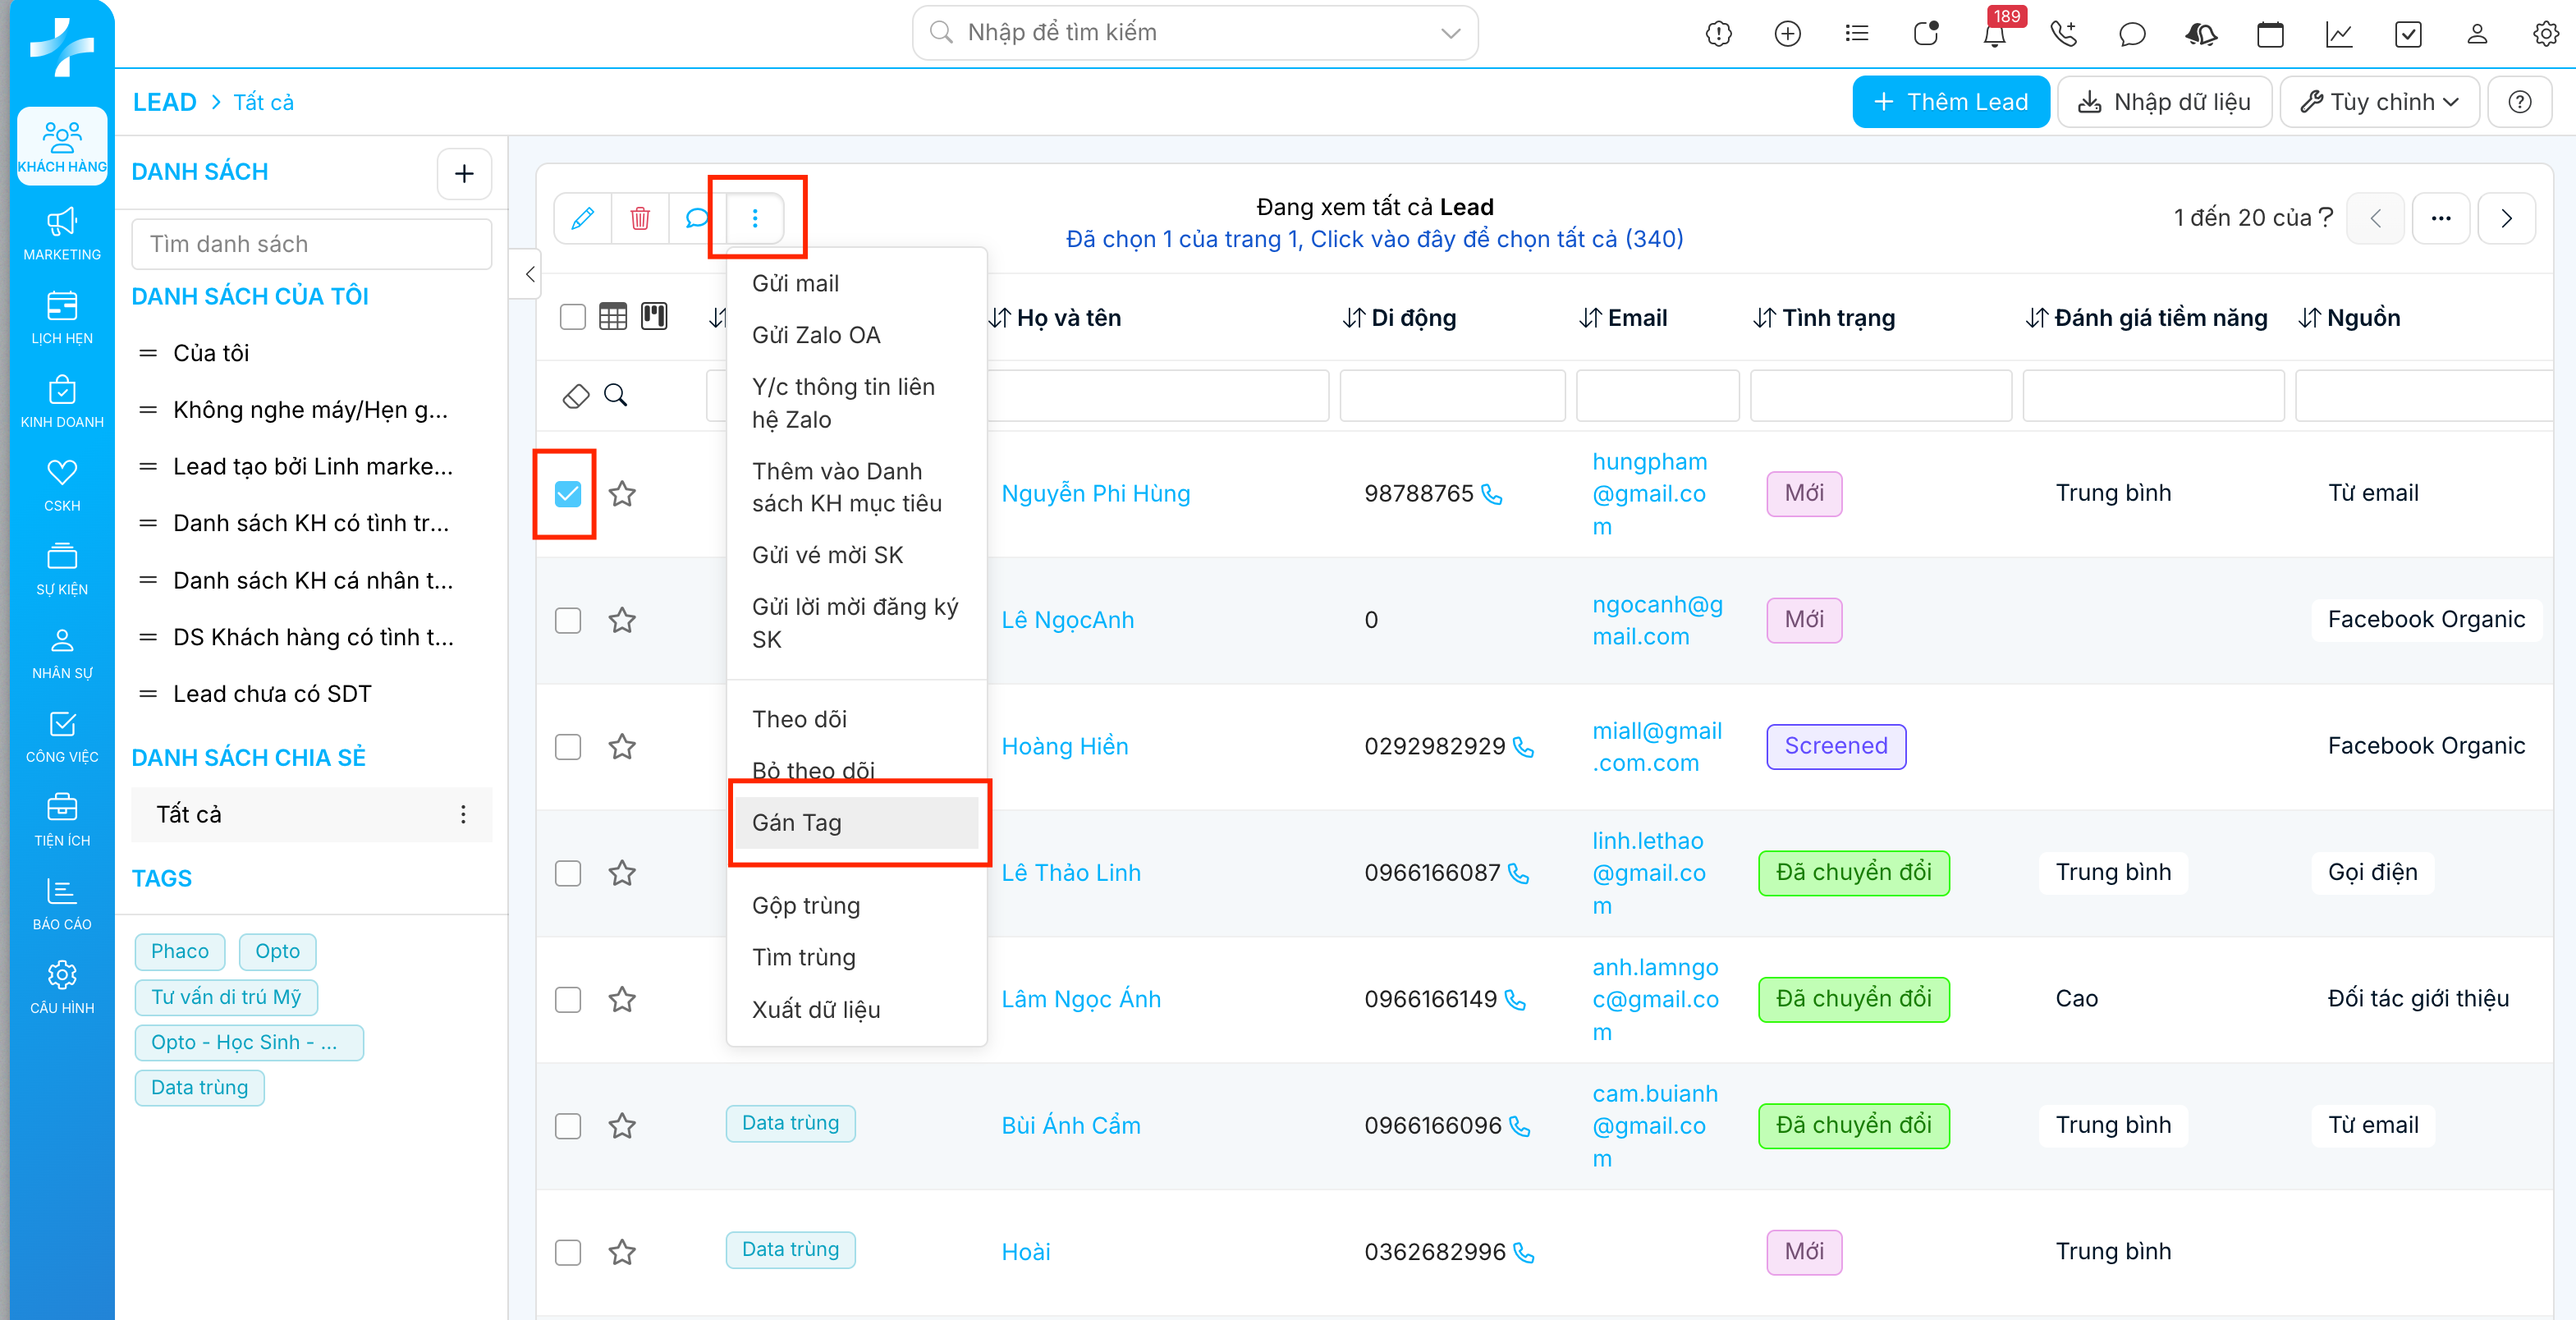Click the Phaco tag chip
The width and height of the screenshot is (2576, 1320).
180,951
